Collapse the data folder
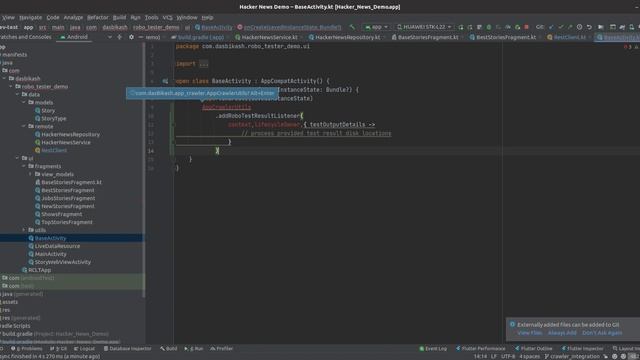 18,94
